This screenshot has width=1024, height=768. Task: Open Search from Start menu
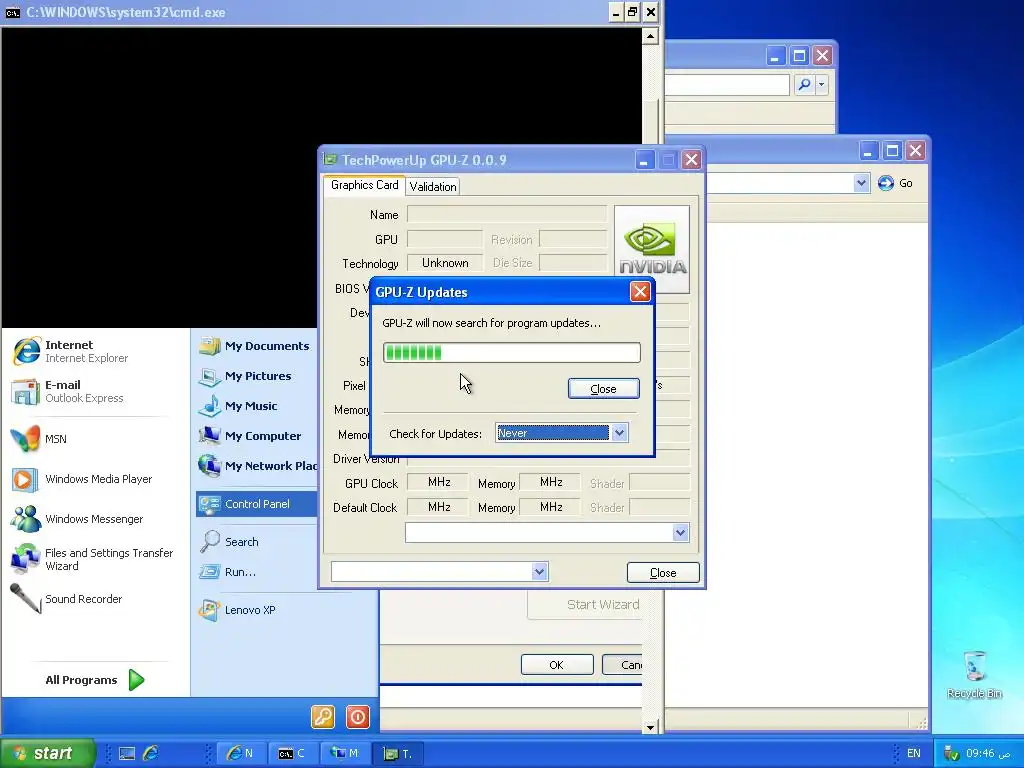229,541
